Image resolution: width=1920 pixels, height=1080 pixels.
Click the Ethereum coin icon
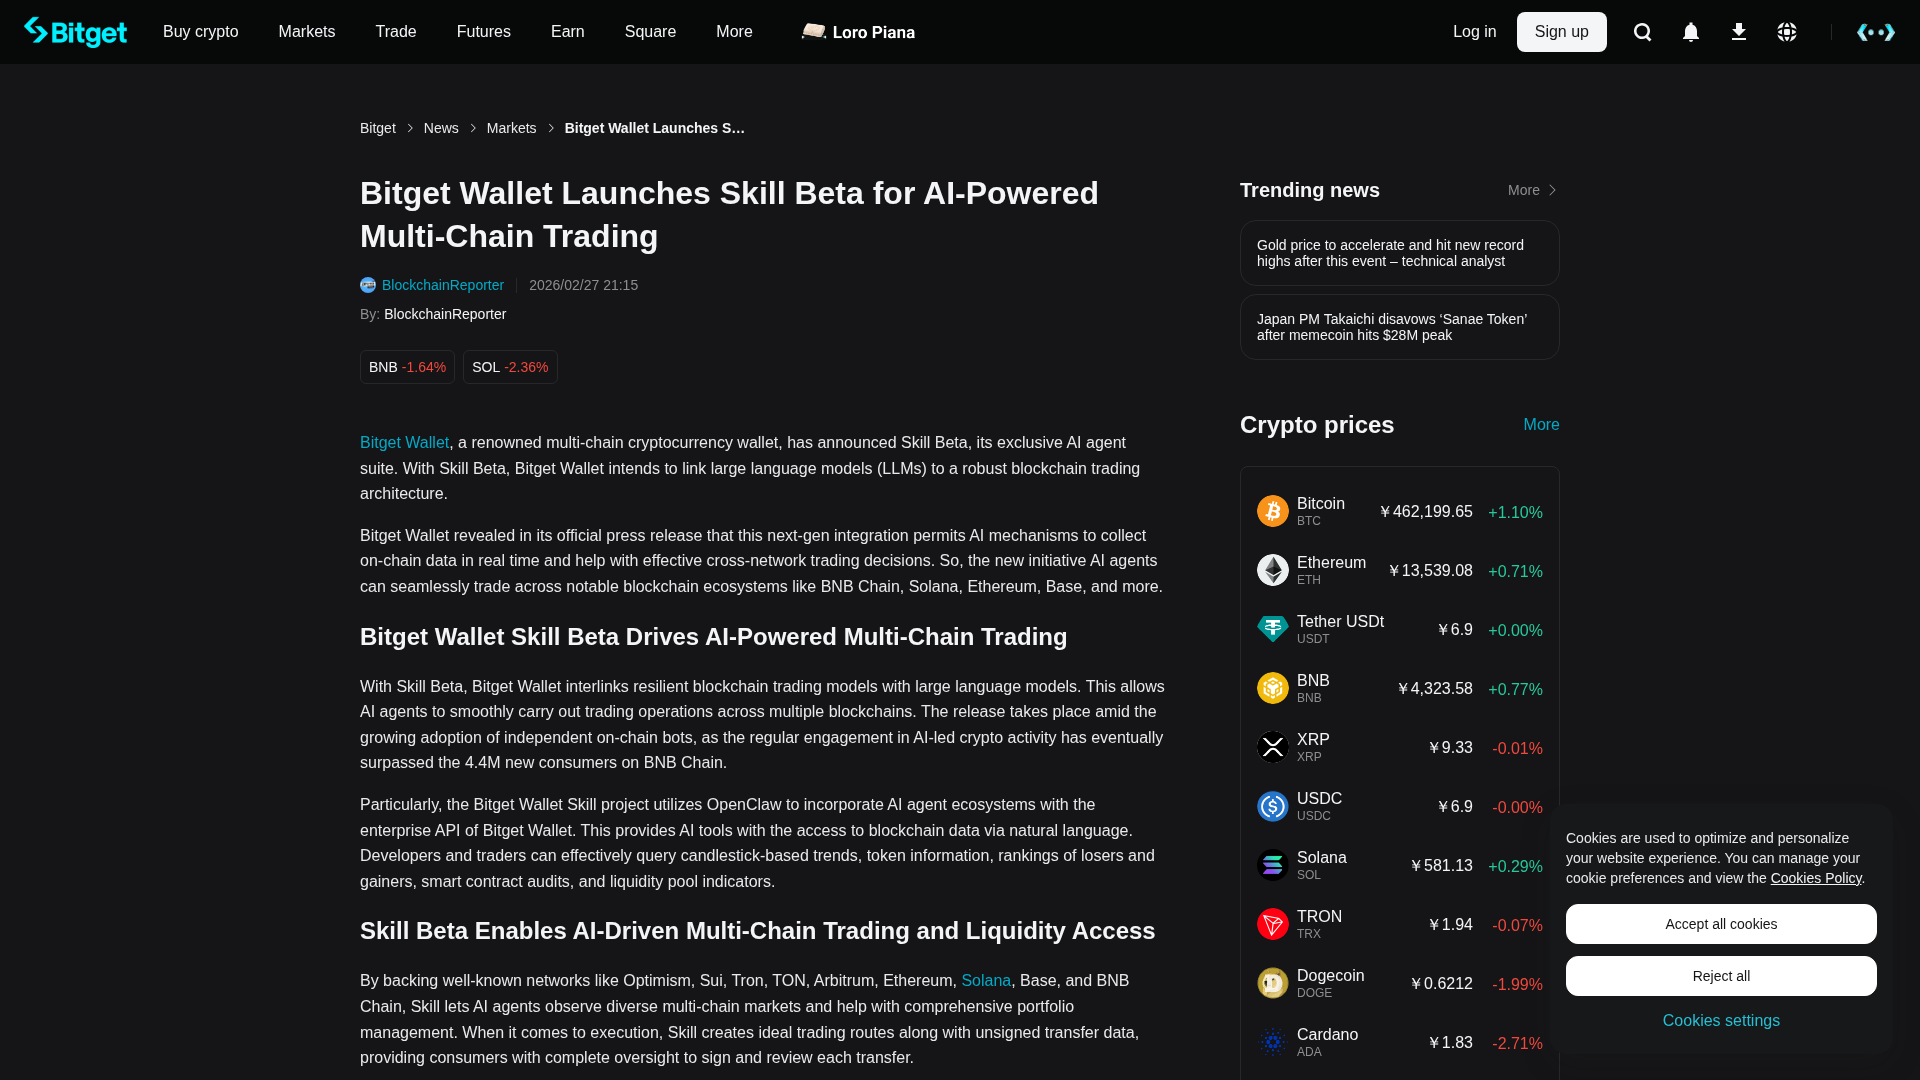tap(1272, 570)
